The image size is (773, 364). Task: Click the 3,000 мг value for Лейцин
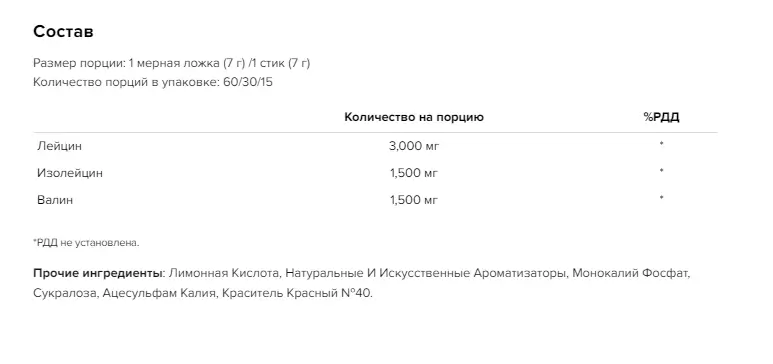pos(414,146)
